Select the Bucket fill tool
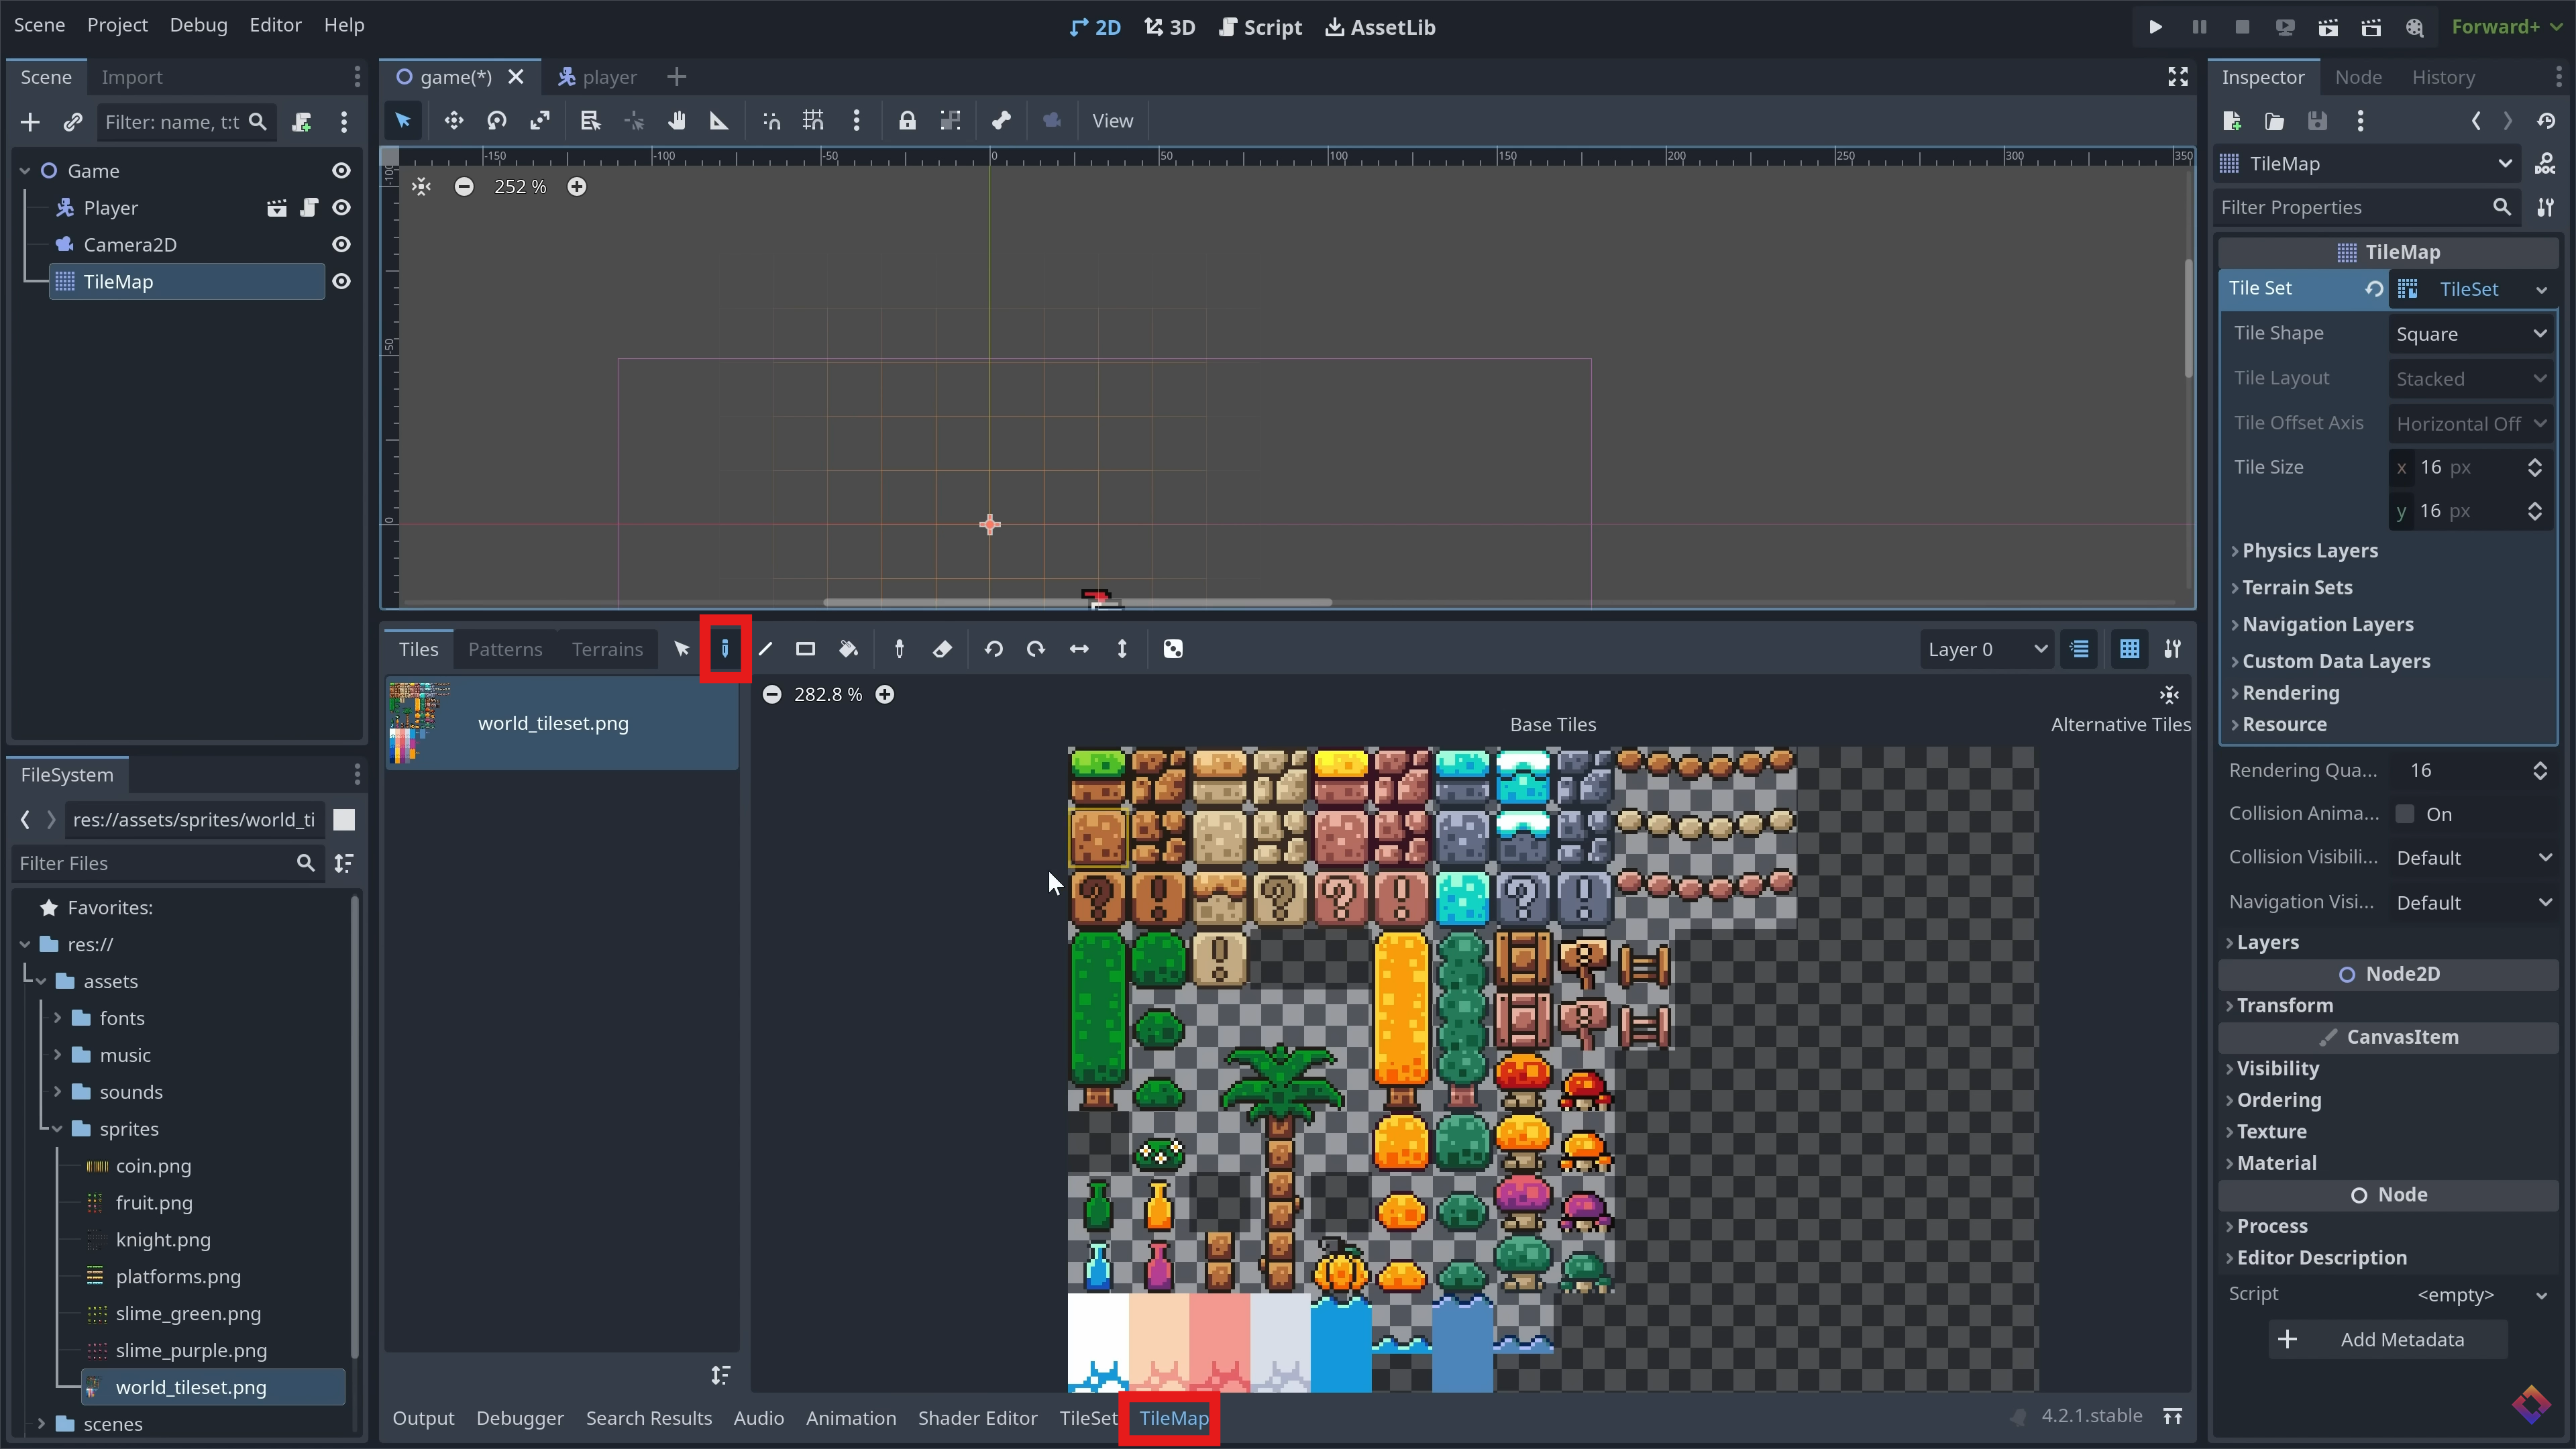2576x1449 pixels. [848, 649]
